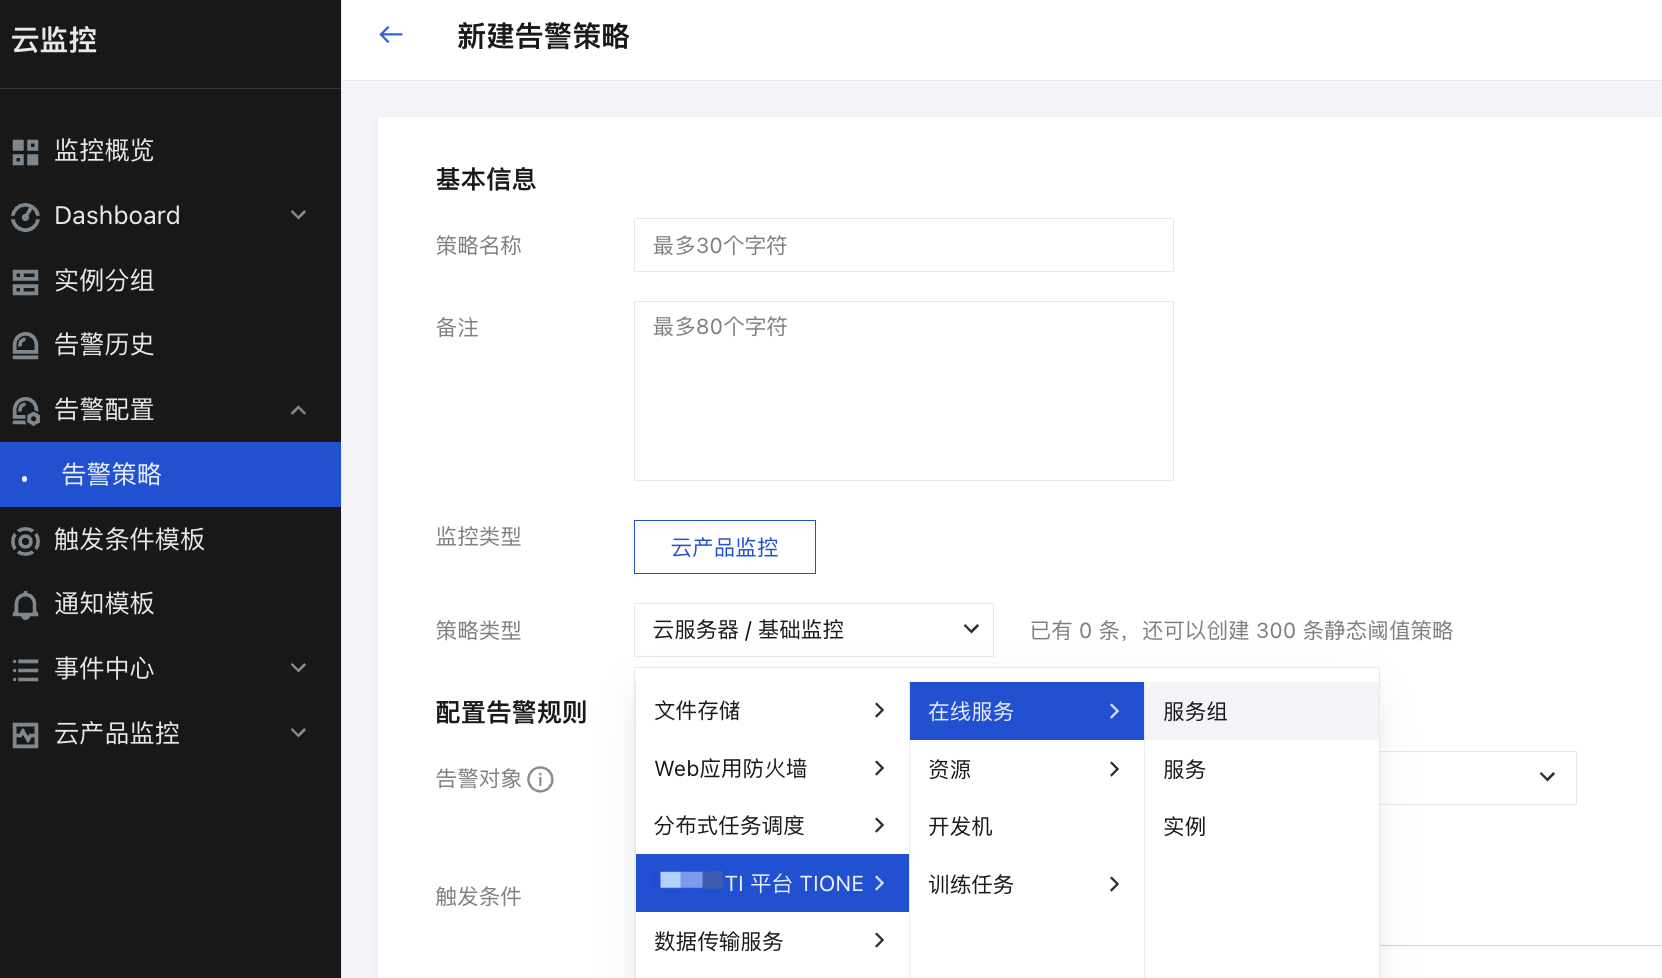Expand the 资源 submenu arrow
This screenshot has height=978, width=1662.
click(1114, 769)
